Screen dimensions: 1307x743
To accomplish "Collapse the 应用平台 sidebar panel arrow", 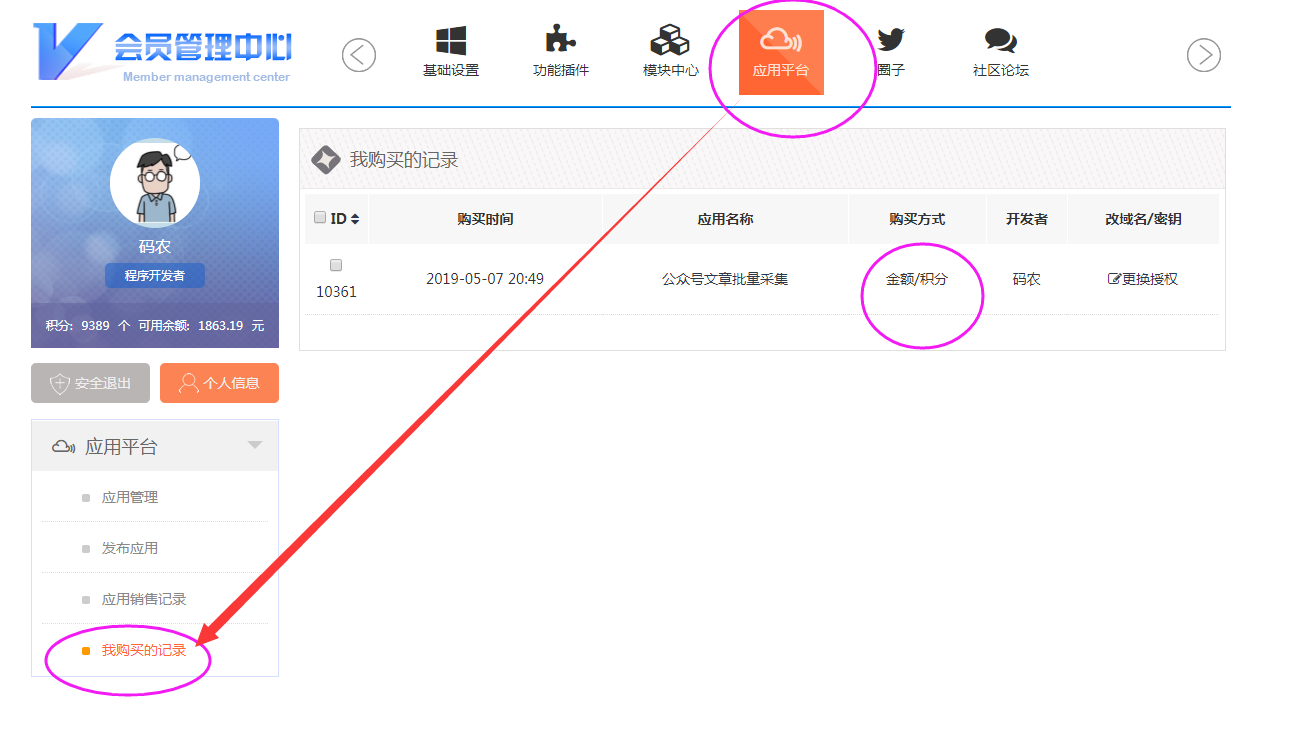I will pos(255,445).
